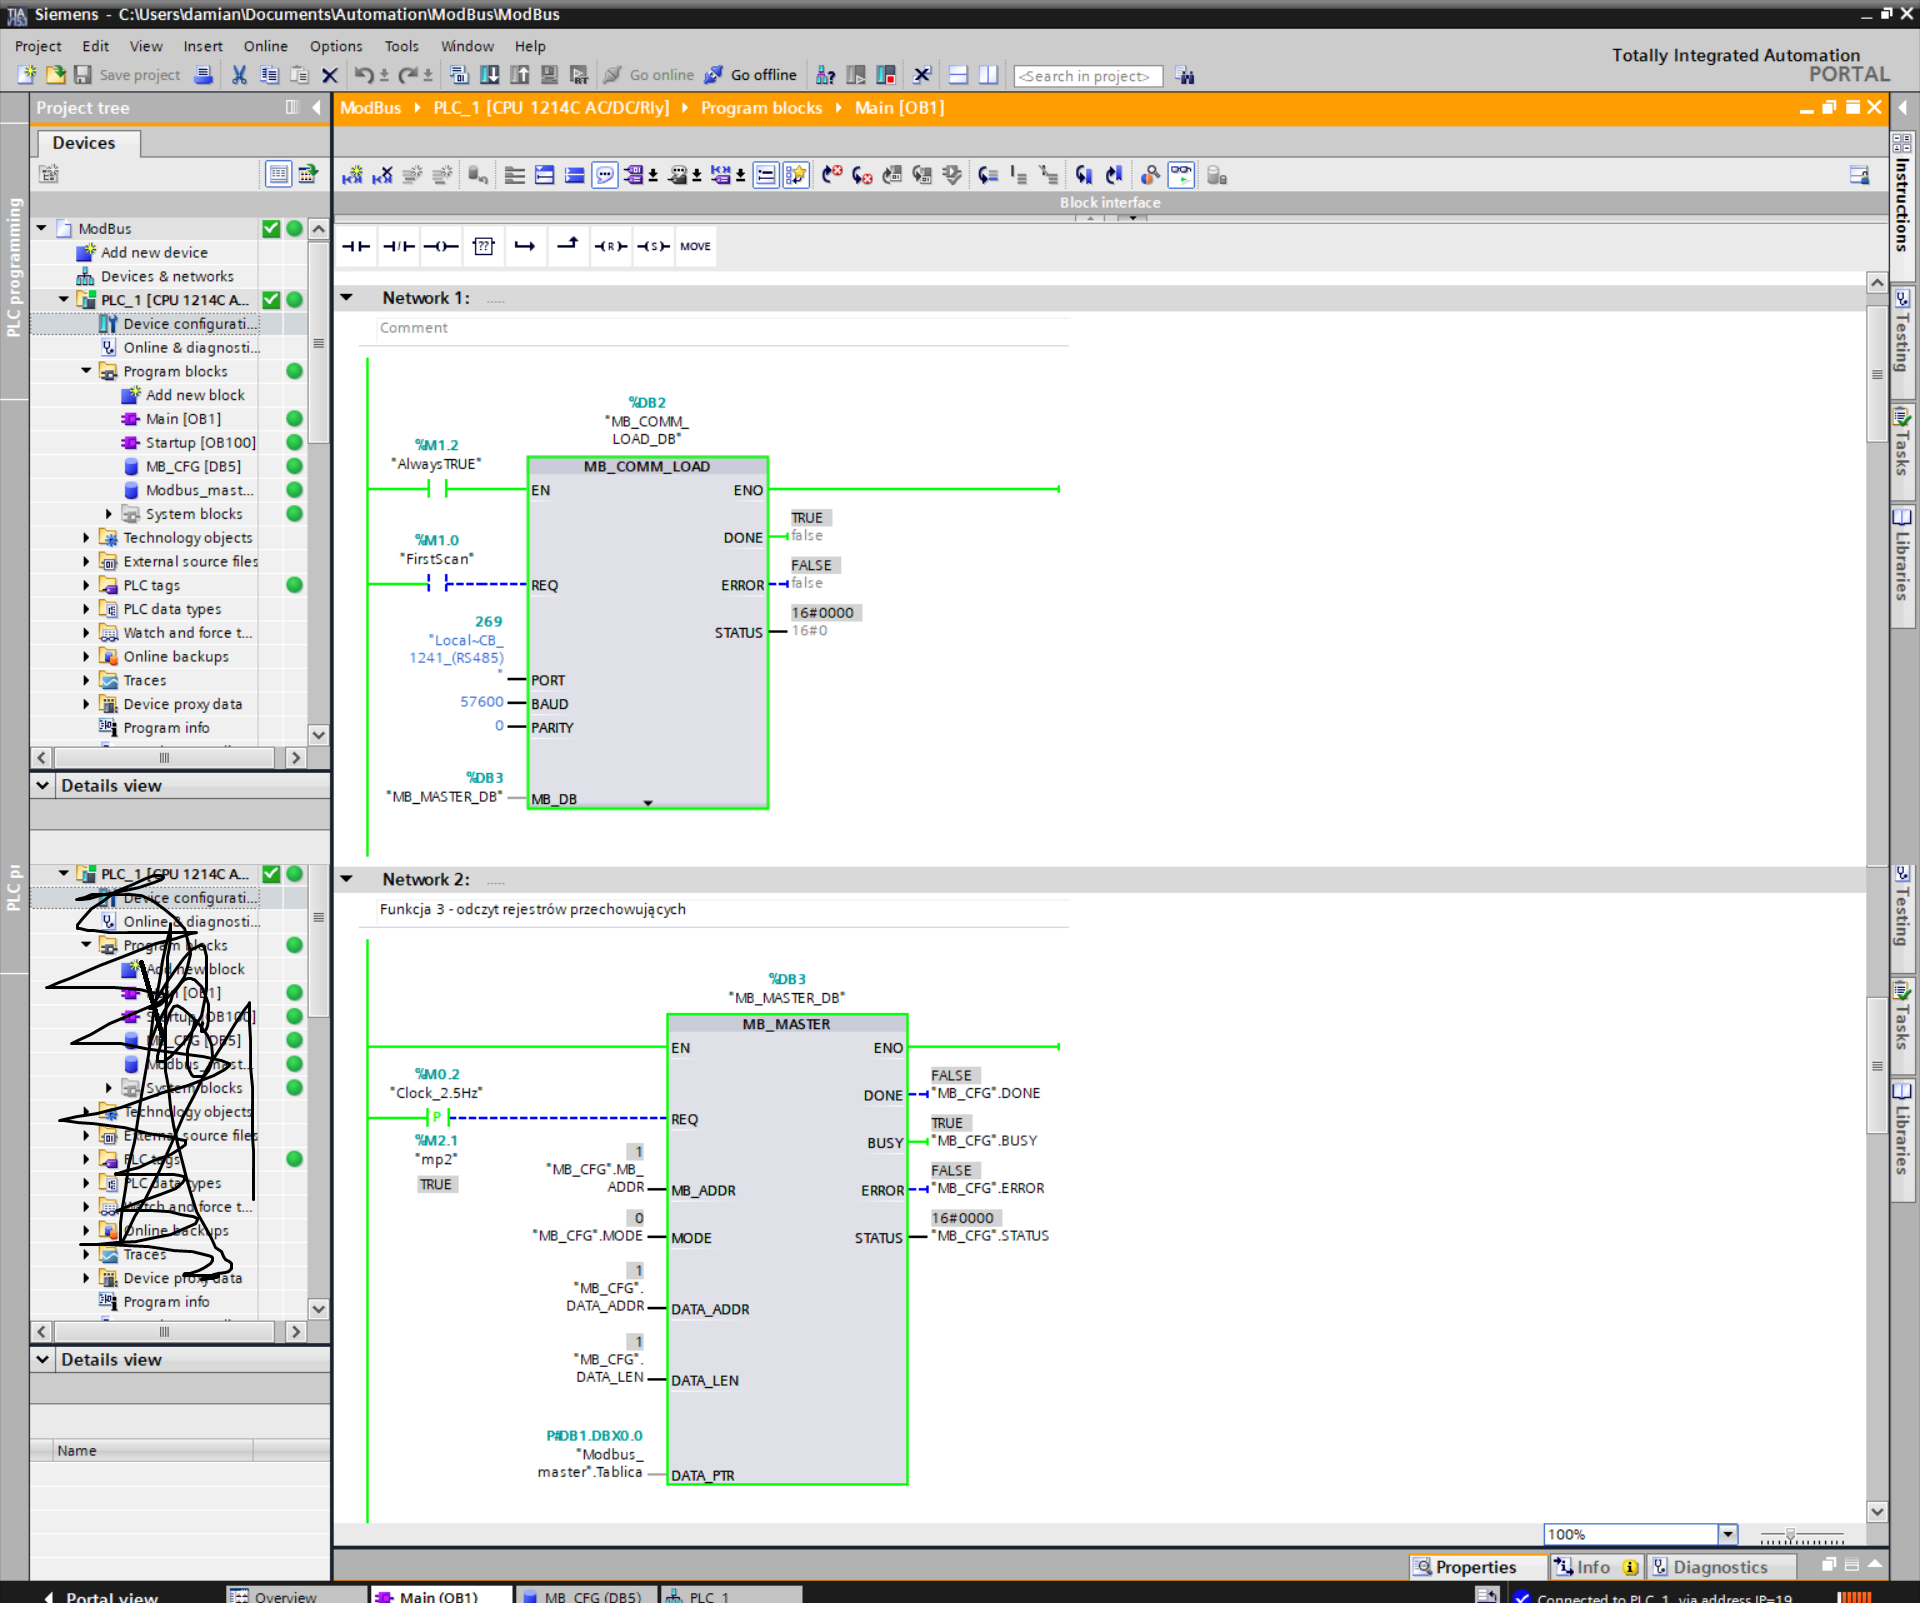Add a MOVE instruction from the favorites bar
The width and height of the screenshot is (1920, 1603).
695,246
